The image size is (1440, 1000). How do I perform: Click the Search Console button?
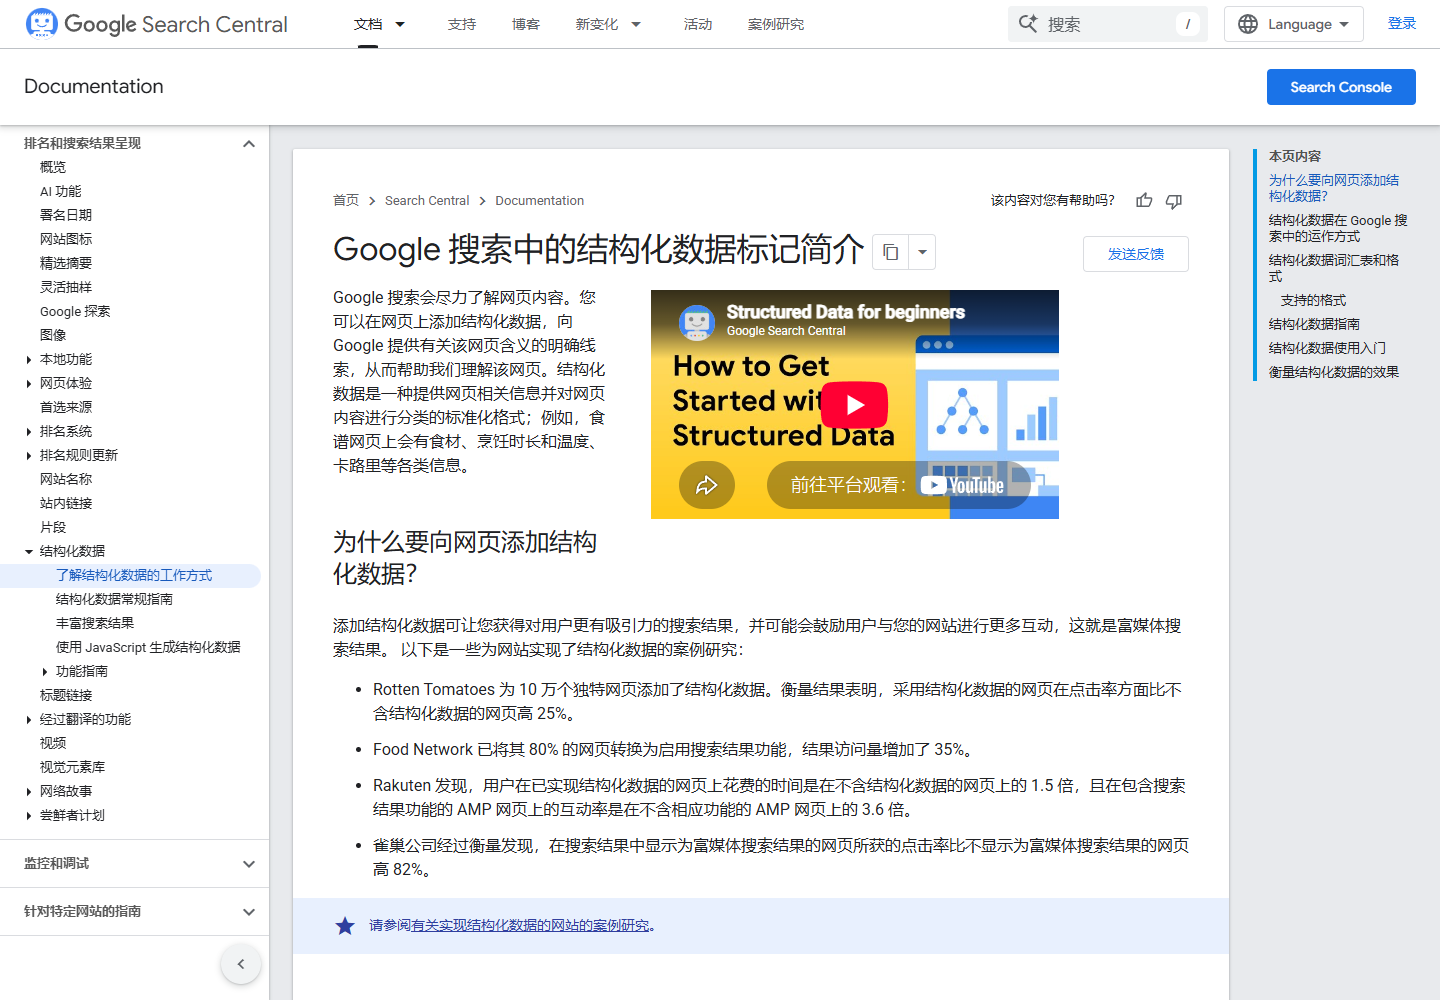click(x=1341, y=87)
